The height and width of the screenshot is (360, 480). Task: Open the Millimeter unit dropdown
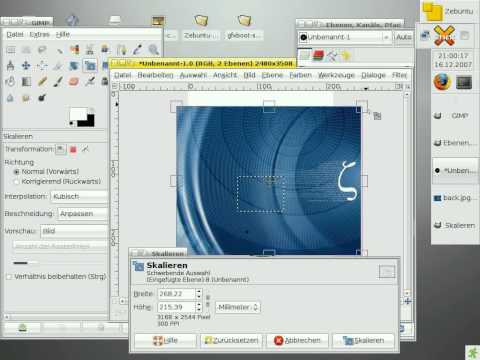(x=238, y=307)
